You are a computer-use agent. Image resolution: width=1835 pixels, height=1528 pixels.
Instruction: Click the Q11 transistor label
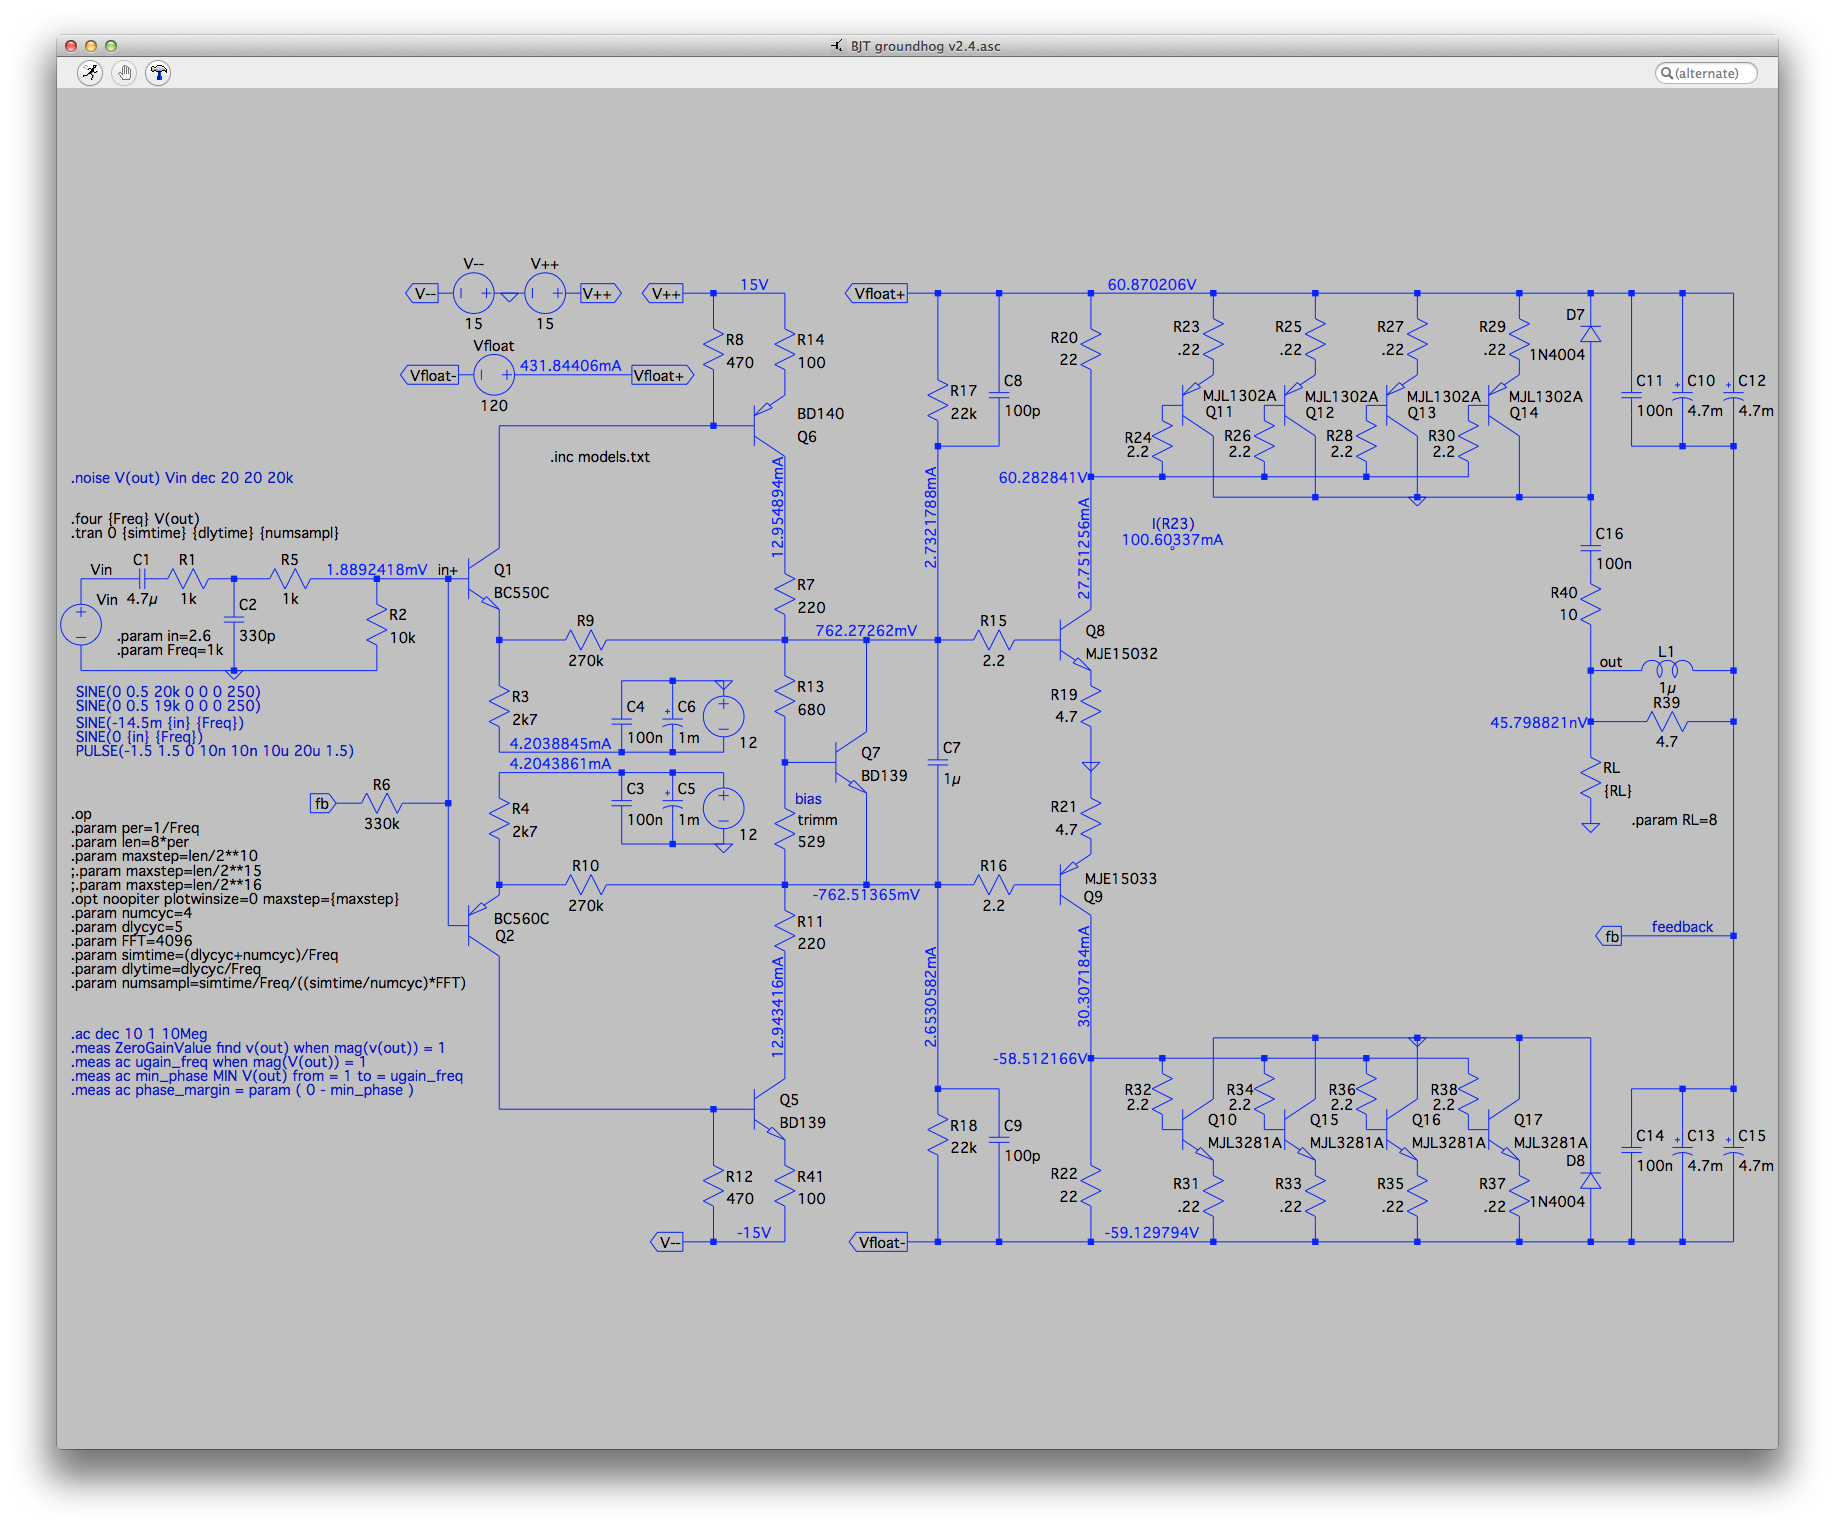[1218, 412]
